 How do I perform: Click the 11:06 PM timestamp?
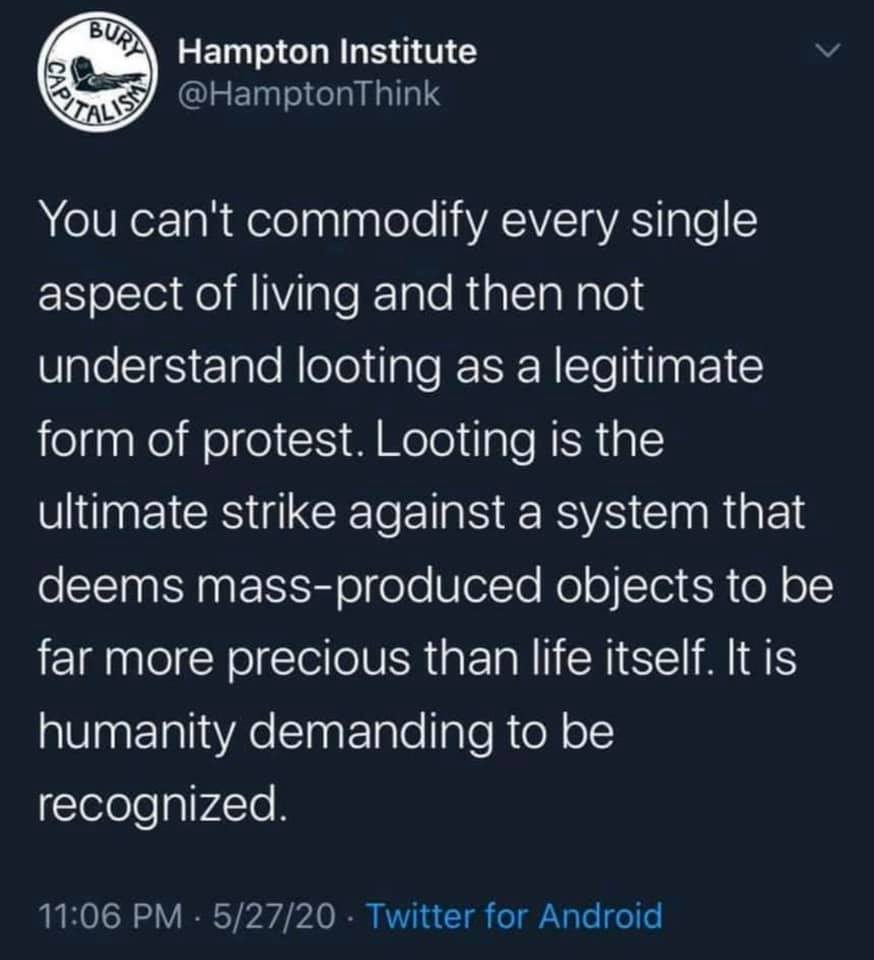pos(111,916)
